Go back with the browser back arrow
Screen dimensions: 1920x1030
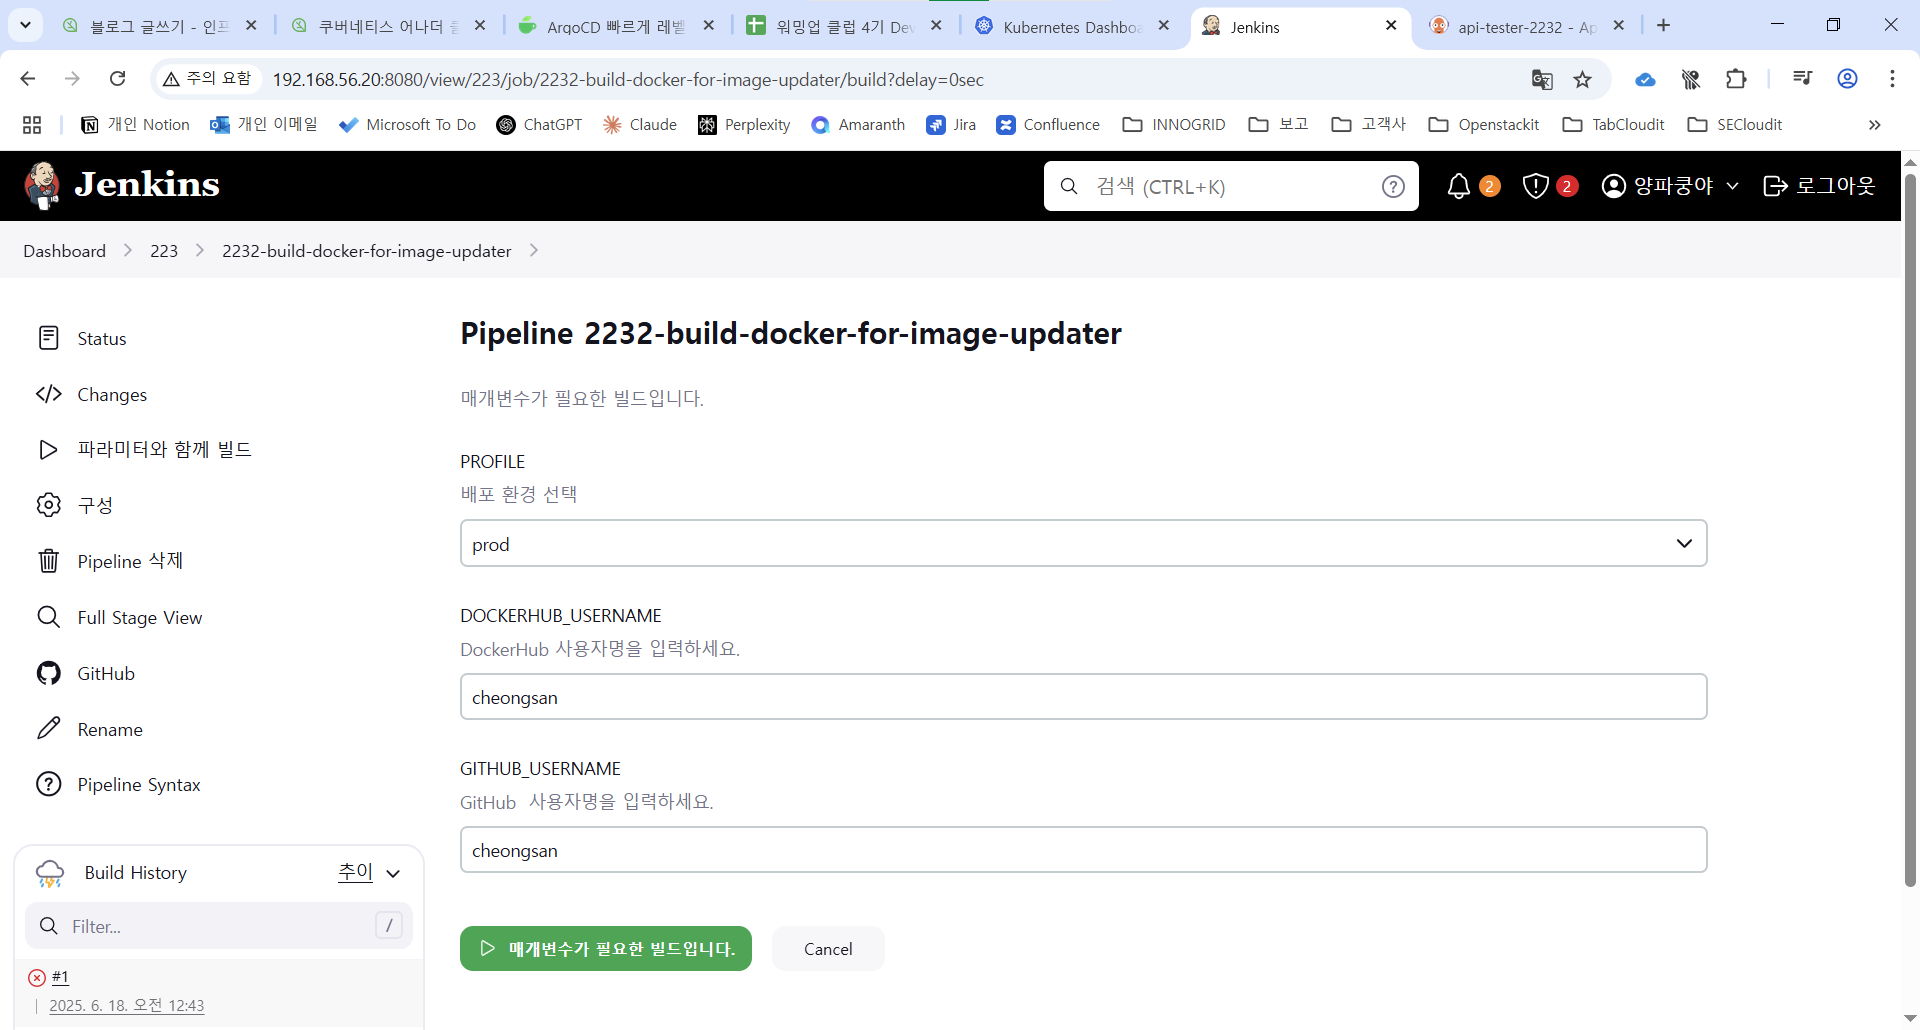(28, 79)
